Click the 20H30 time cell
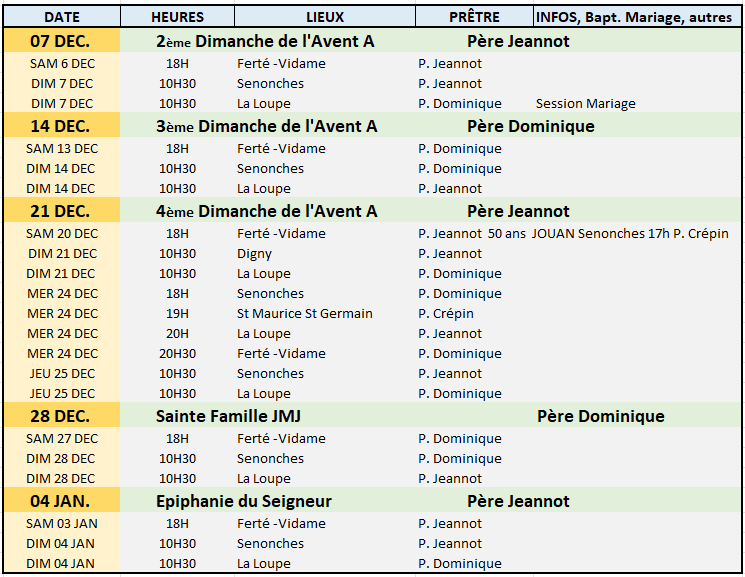The height and width of the screenshot is (577, 745). (177, 354)
